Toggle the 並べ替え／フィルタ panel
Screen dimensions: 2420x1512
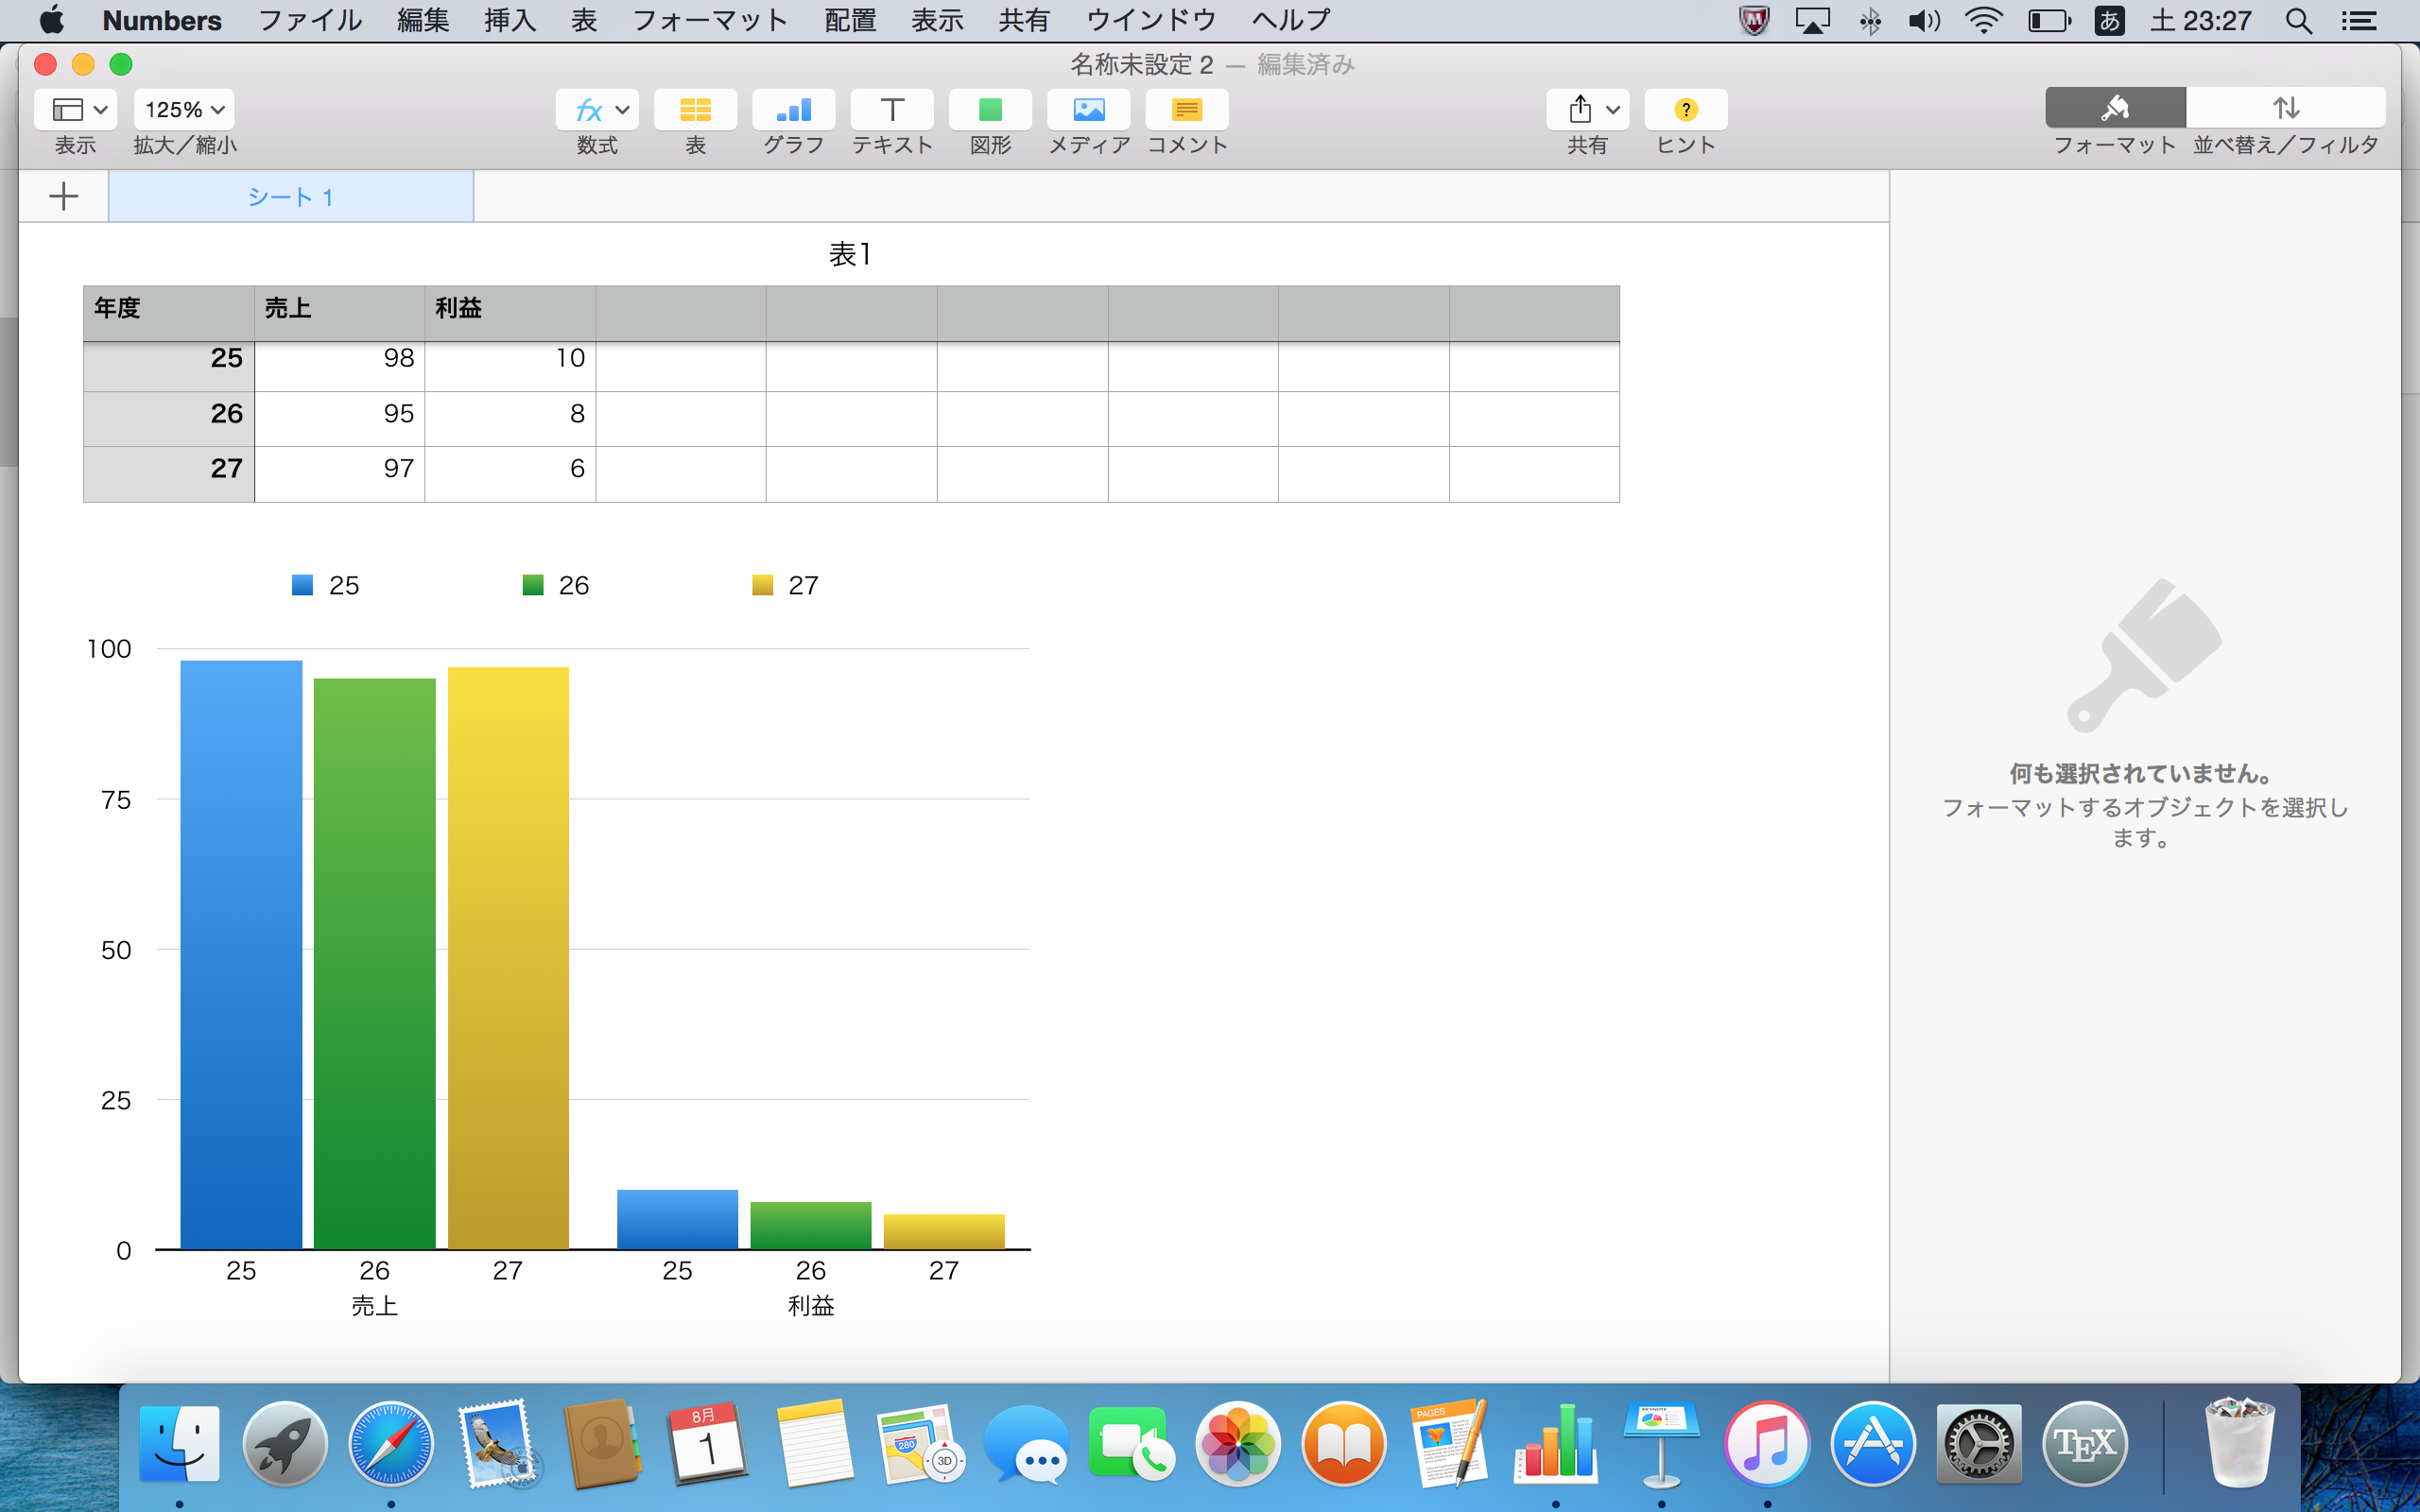[x=2285, y=108]
